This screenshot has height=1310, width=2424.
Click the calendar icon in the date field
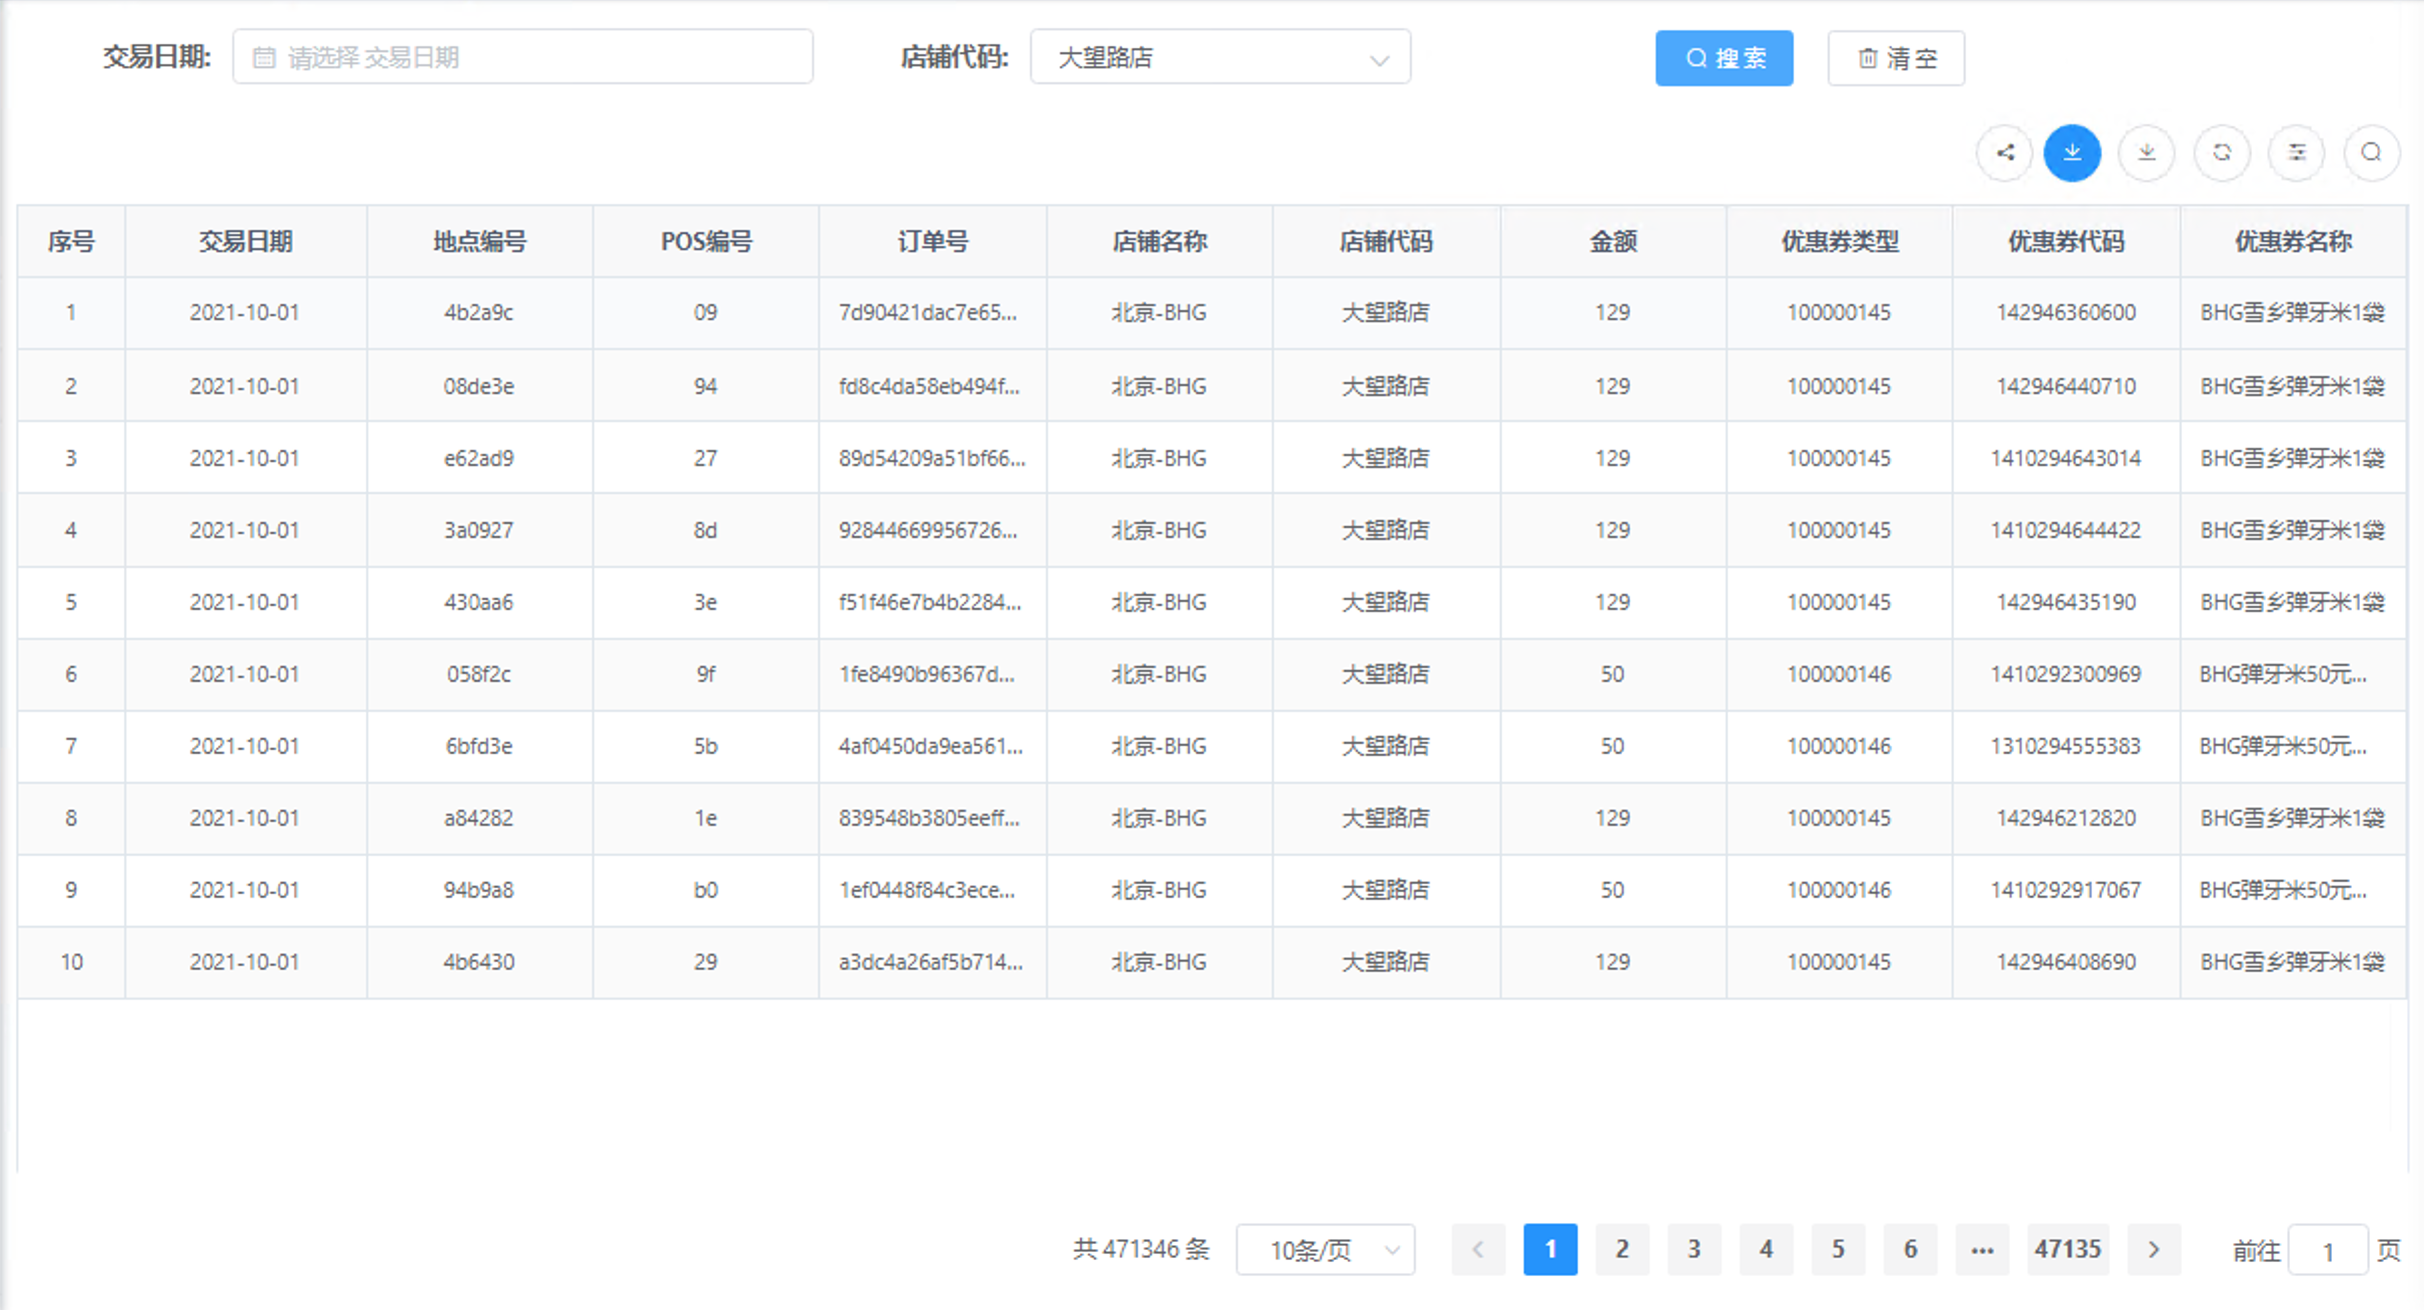(x=265, y=57)
